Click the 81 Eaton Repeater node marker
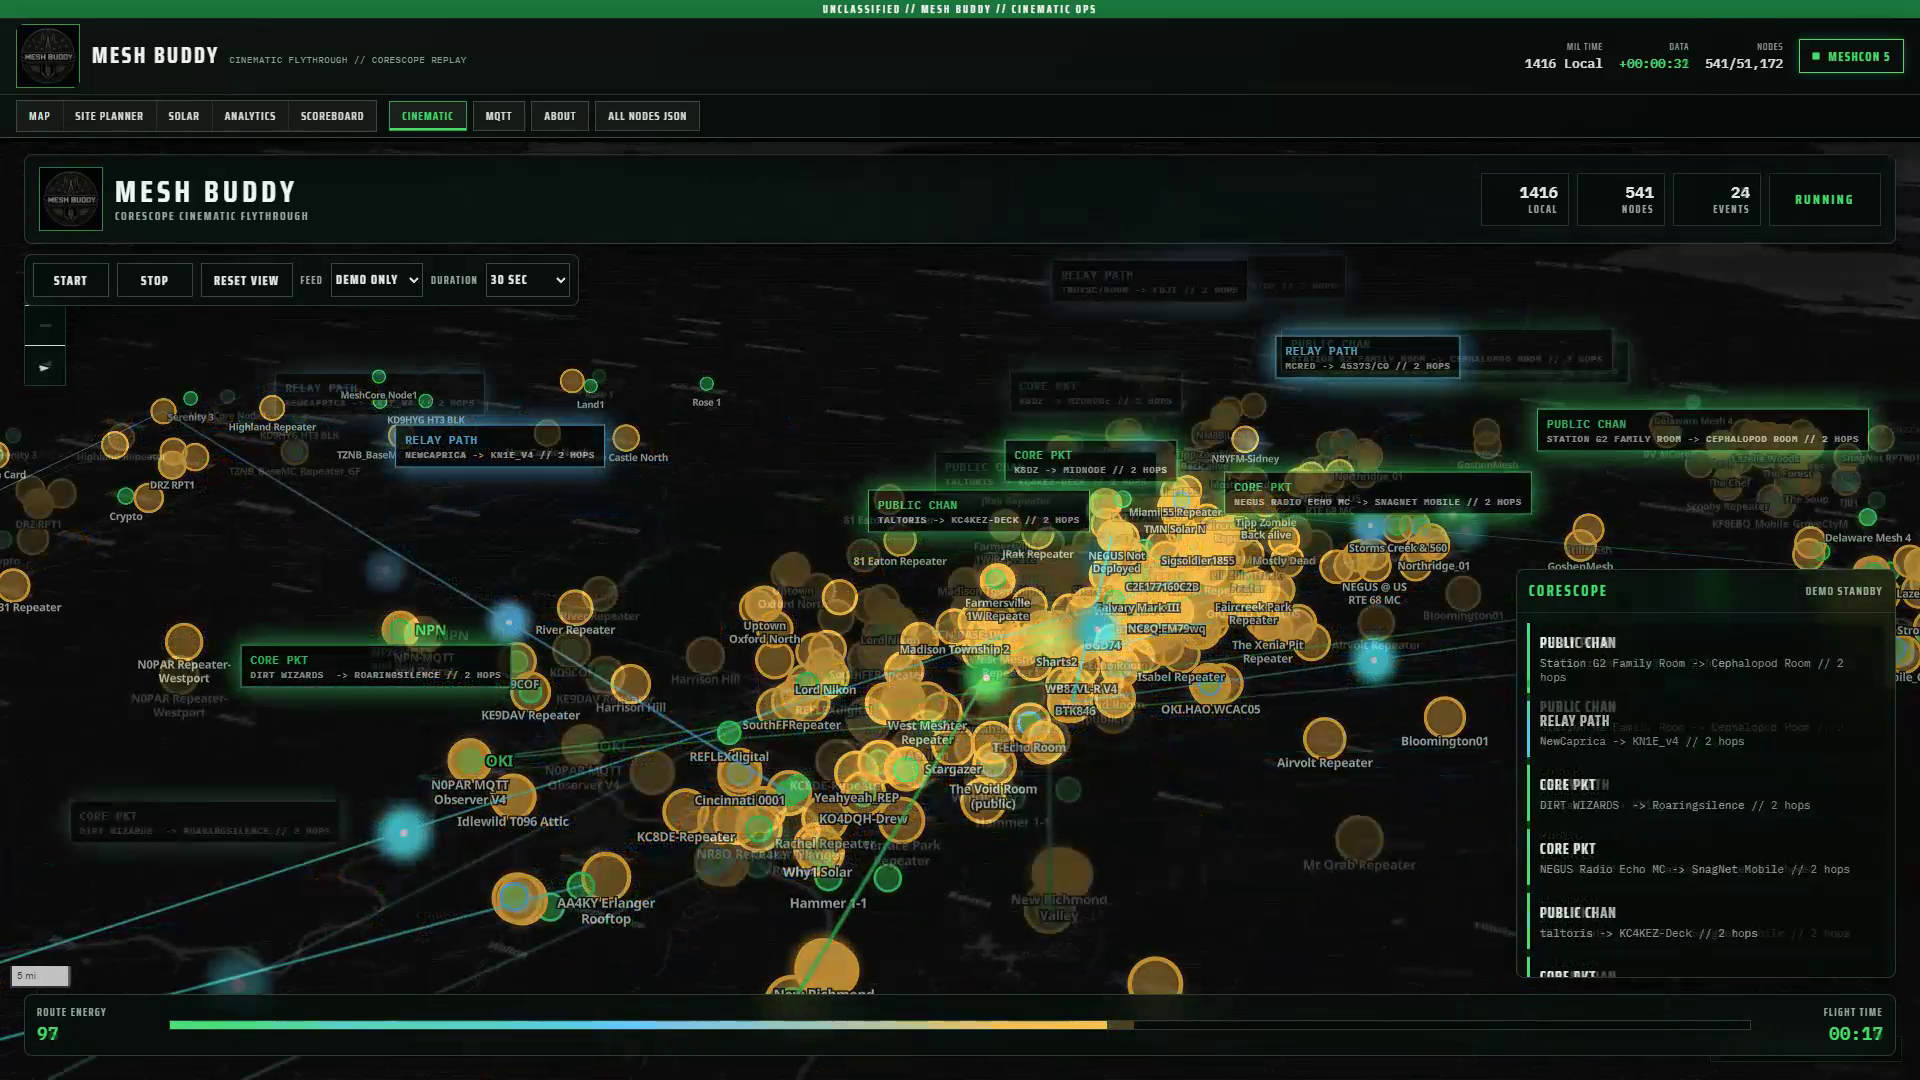 (x=900, y=540)
